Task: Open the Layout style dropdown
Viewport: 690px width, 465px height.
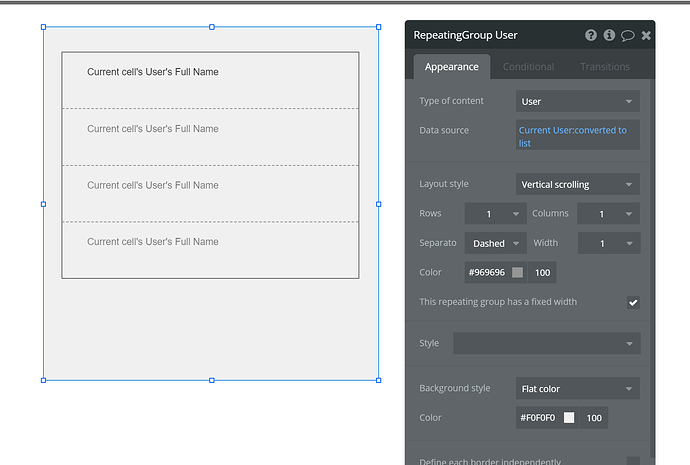Action: click(577, 184)
